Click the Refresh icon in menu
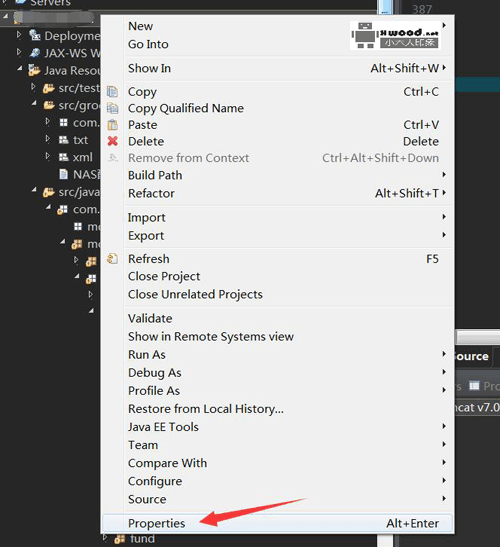500x547 pixels. (112, 259)
